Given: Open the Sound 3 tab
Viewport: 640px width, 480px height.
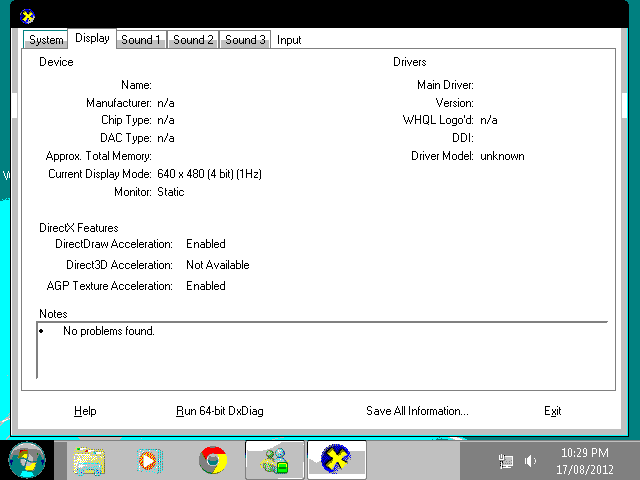Looking at the screenshot, I should click(x=245, y=40).
